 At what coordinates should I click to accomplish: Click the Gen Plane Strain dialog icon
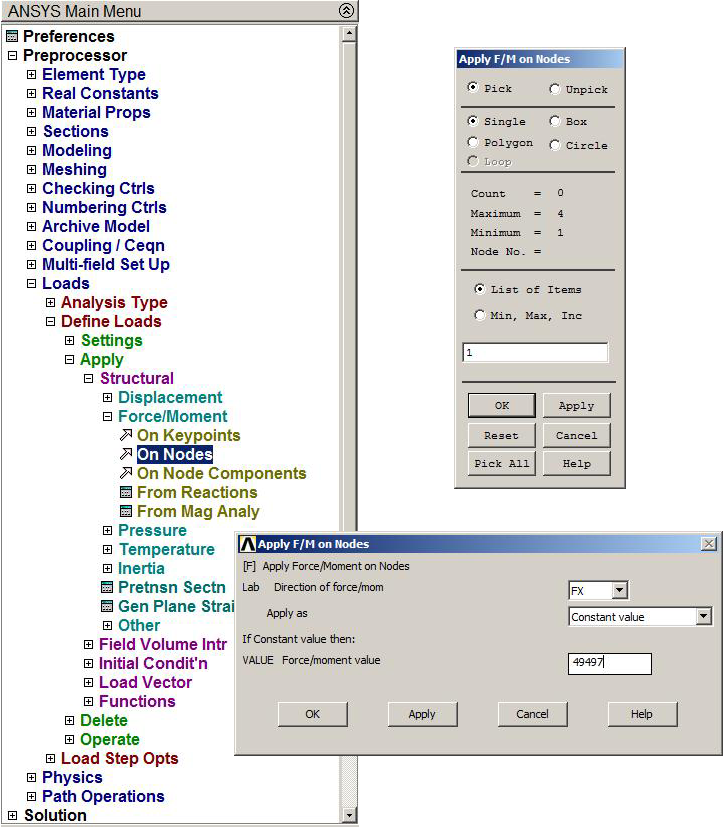pyautogui.click(x=107, y=607)
